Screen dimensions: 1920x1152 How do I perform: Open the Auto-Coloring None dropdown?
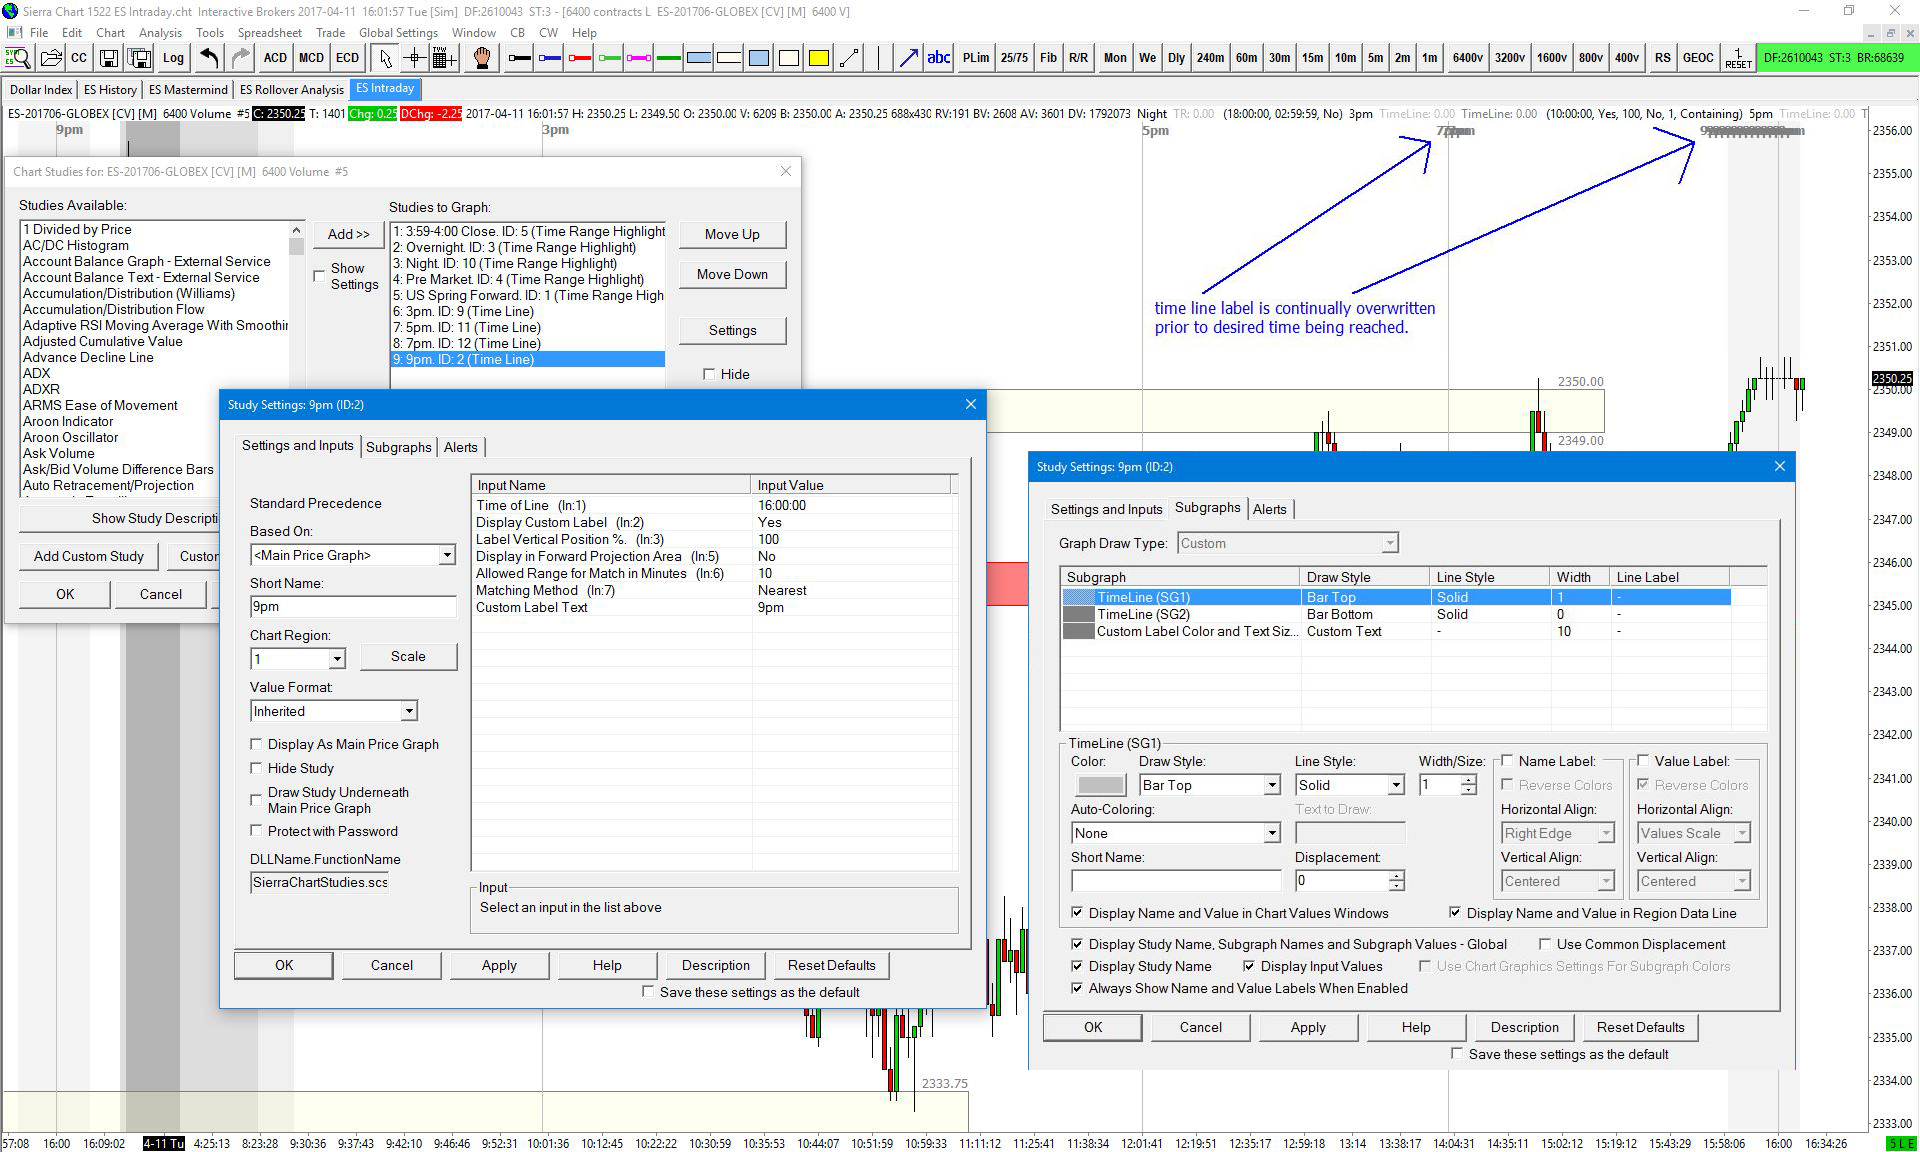1272,833
